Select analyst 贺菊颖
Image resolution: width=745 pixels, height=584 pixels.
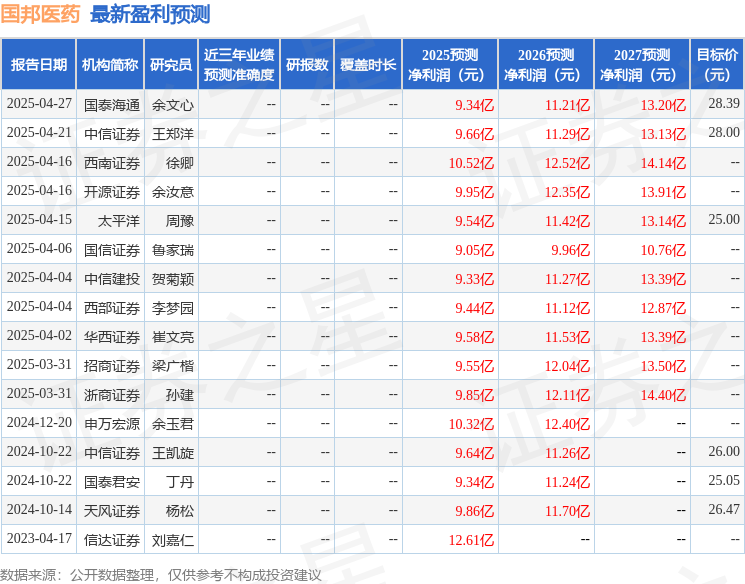[x=172, y=279]
